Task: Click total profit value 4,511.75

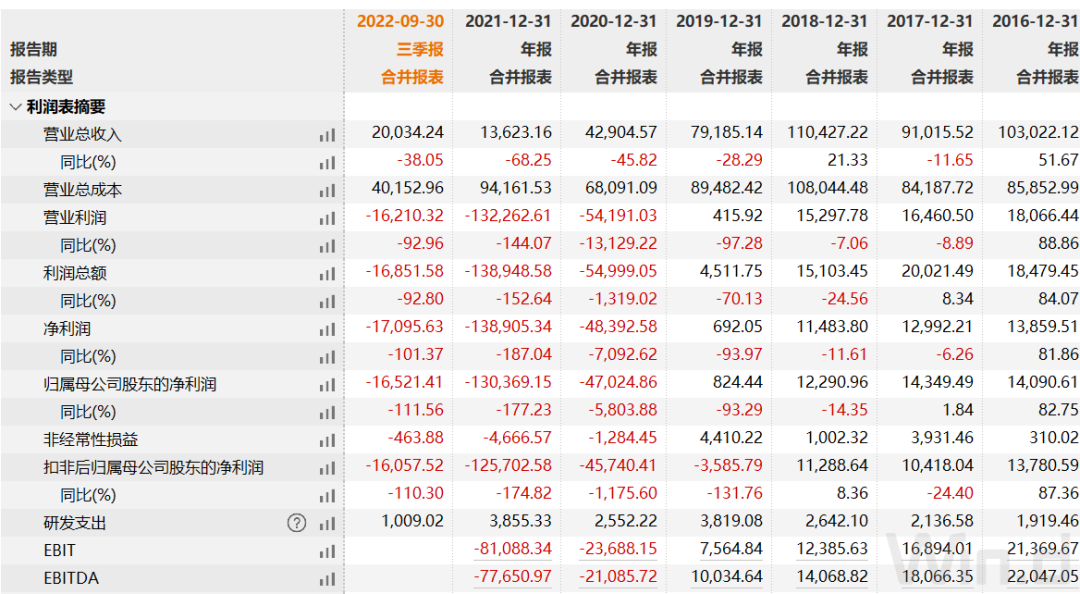Action: coord(731,271)
